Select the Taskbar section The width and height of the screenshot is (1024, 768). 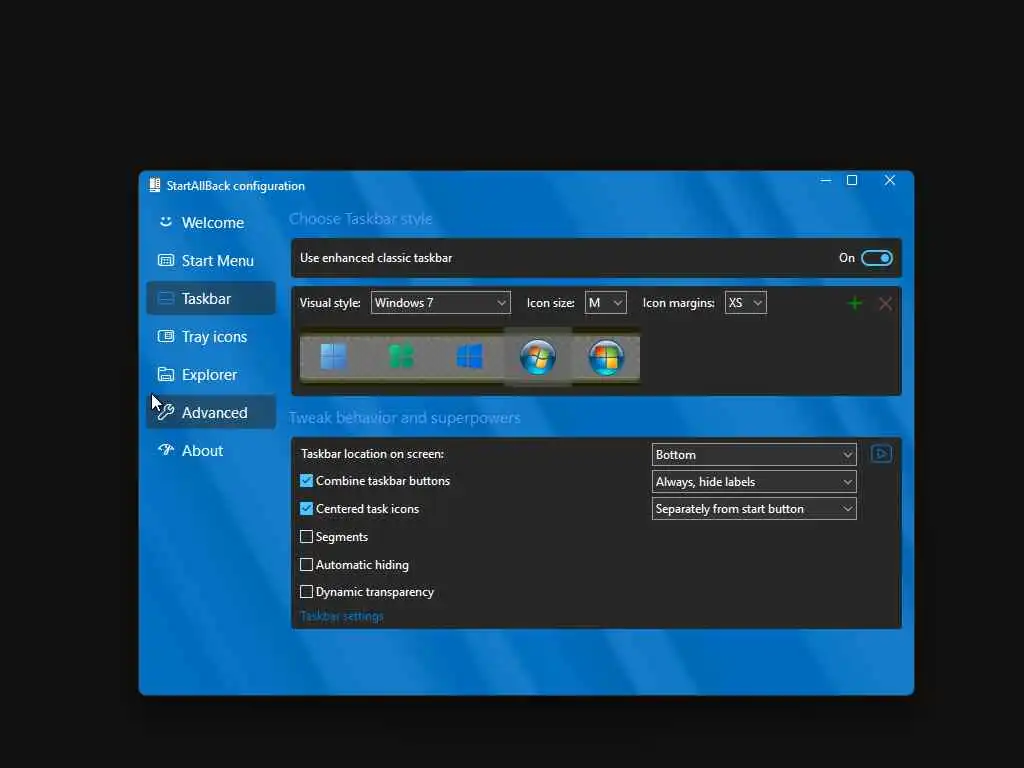(x=211, y=298)
